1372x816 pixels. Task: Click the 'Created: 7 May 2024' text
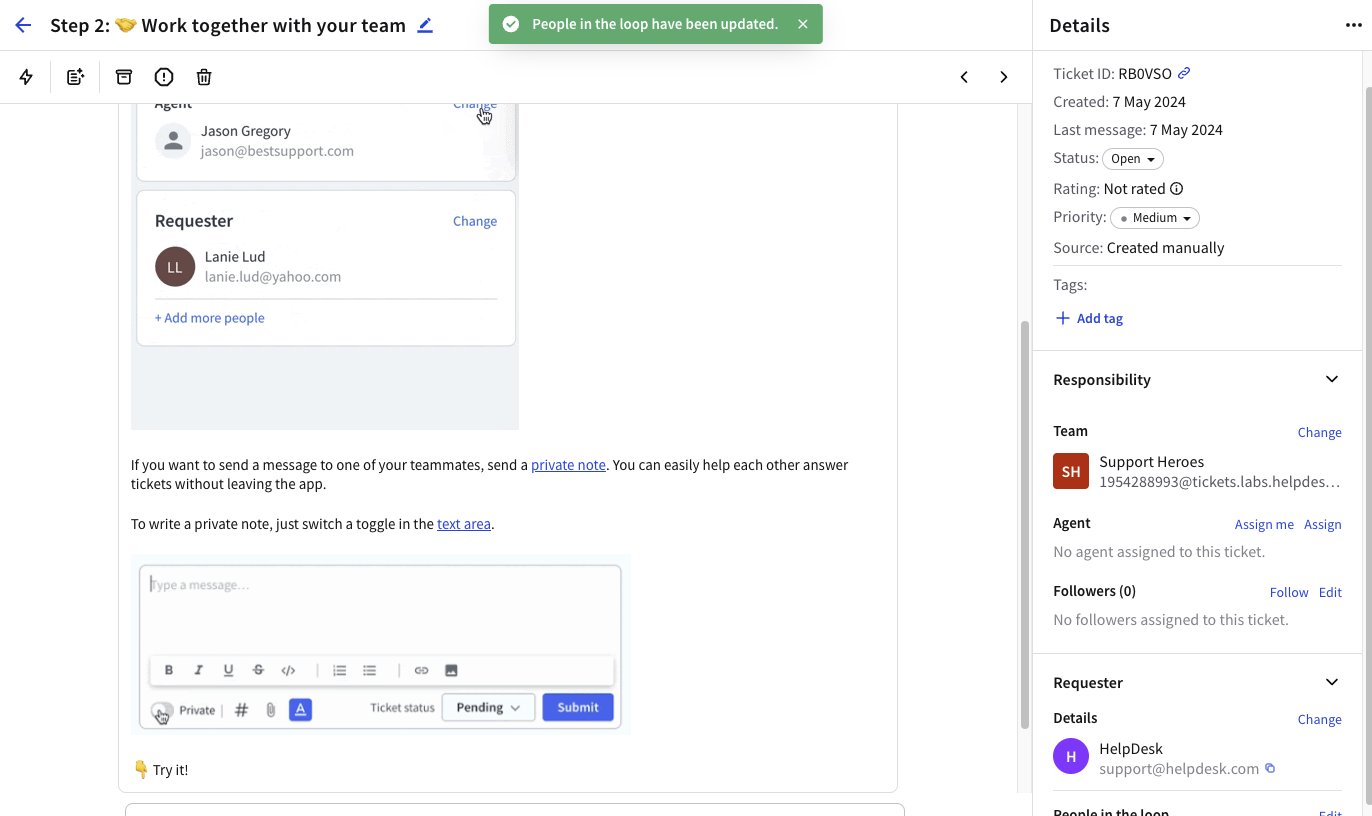click(1119, 102)
